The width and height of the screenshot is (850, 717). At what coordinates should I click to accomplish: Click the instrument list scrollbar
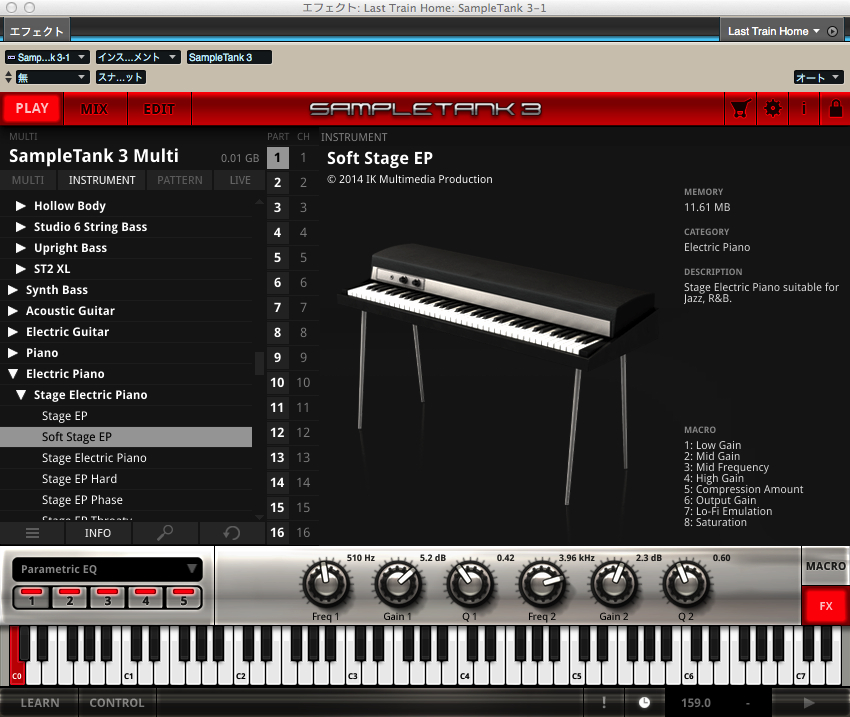tap(259, 363)
